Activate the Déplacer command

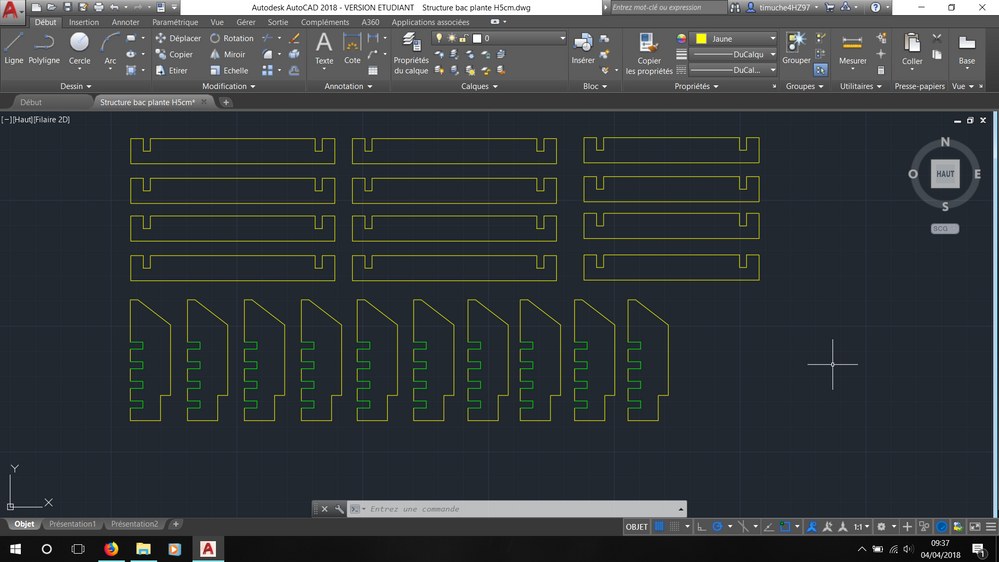click(178, 38)
